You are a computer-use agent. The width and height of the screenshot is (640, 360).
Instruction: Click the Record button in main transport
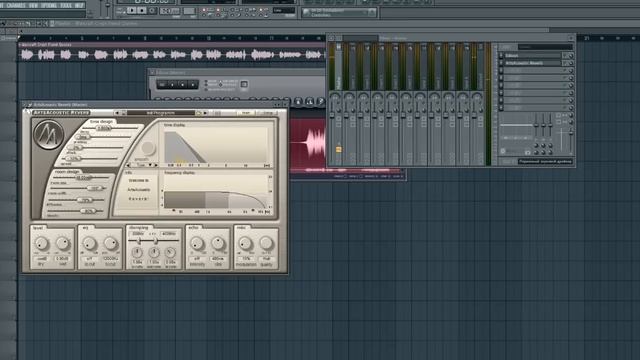tap(152, 11)
